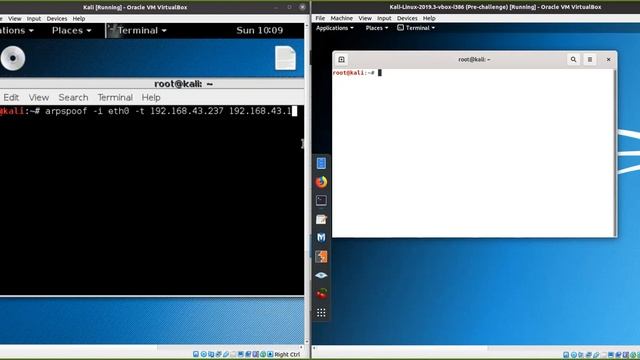
Task: Click the new tab icon in right terminal
Action: 342,60
